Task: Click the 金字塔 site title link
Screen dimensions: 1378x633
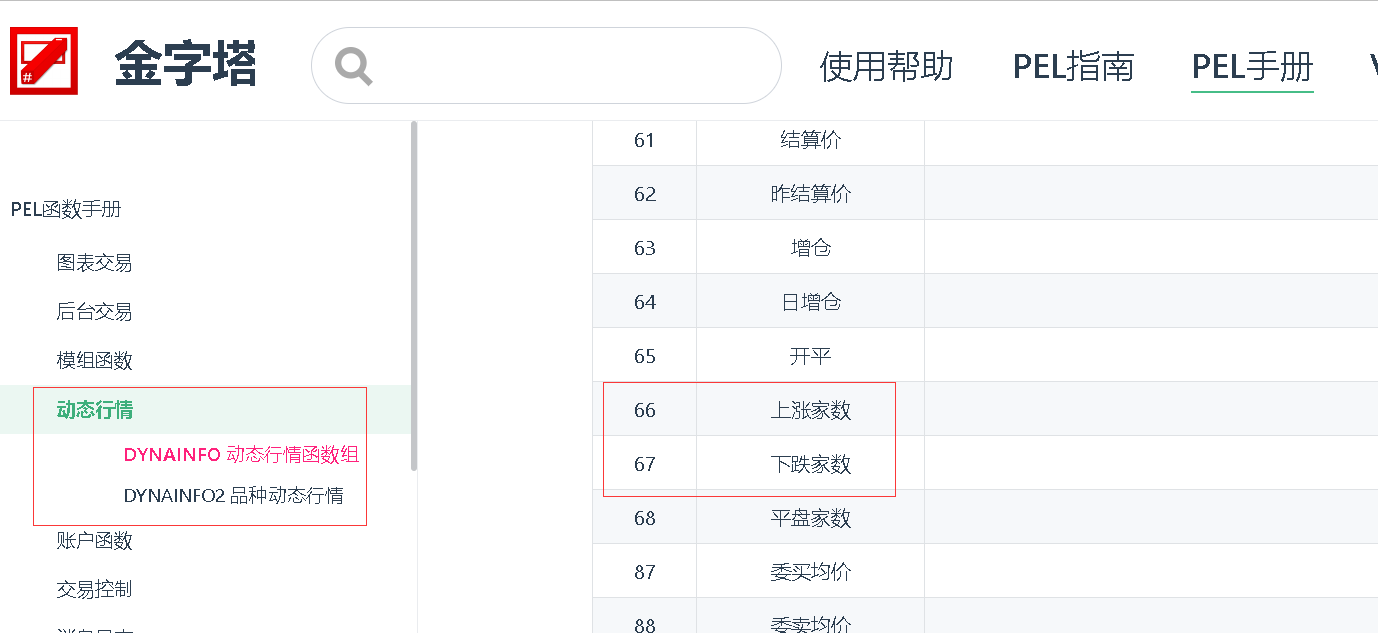Action: point(185,65)
